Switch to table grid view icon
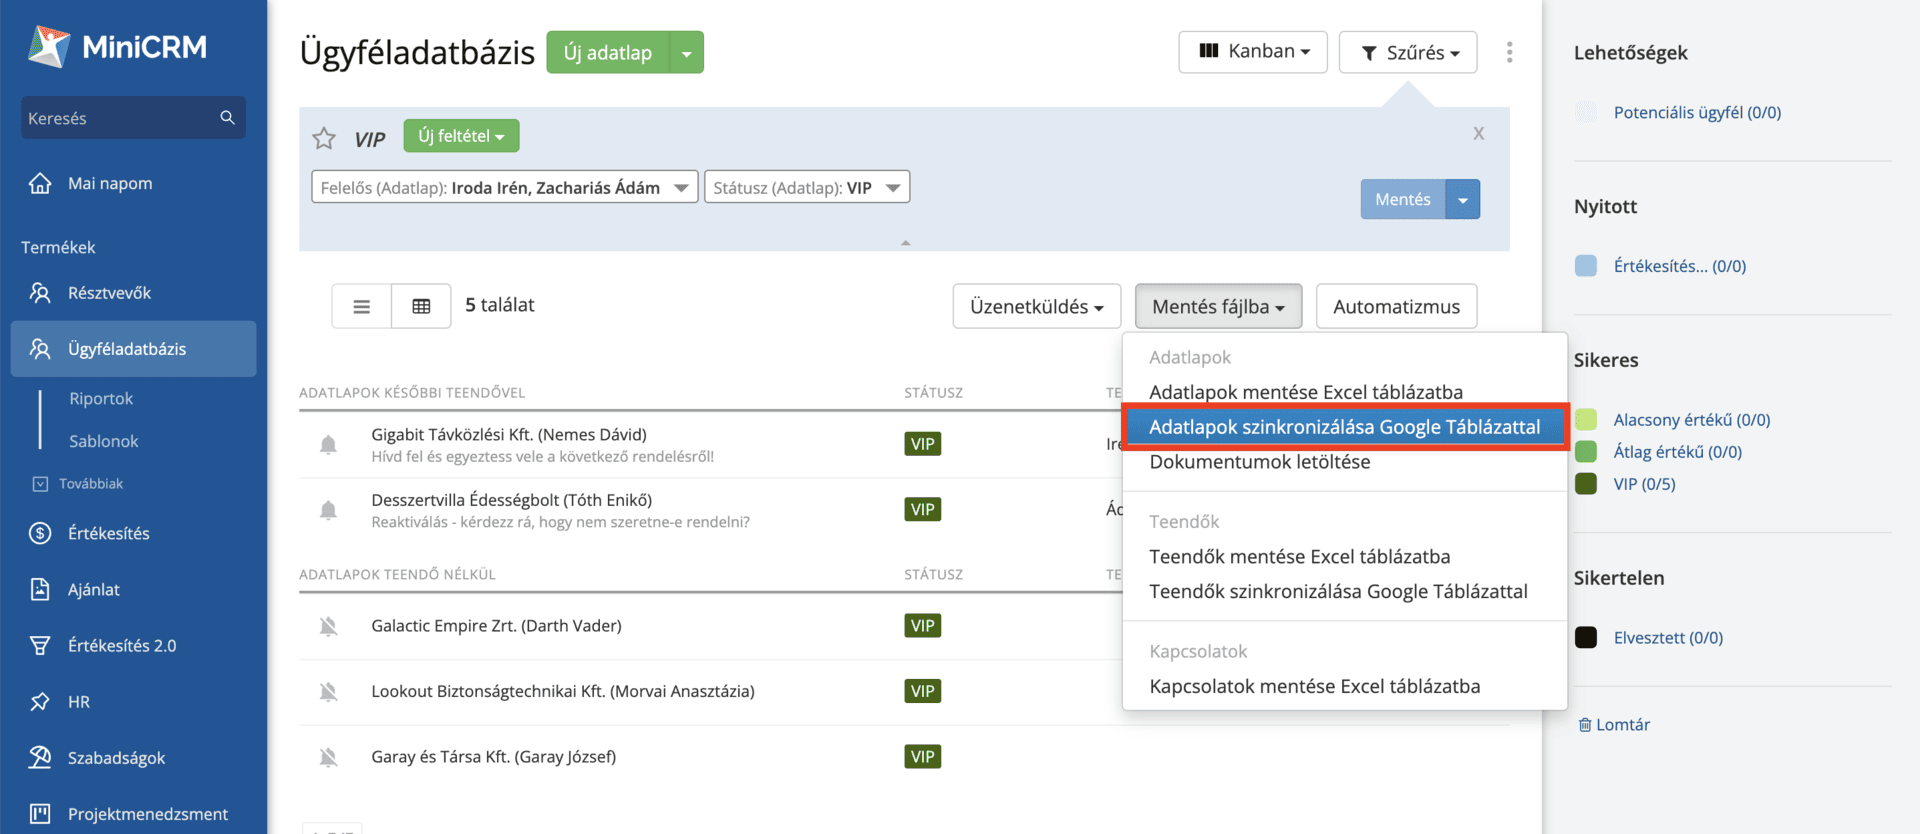The width and height of the screenshot is (1920, 834). click(x=421, y=306)
